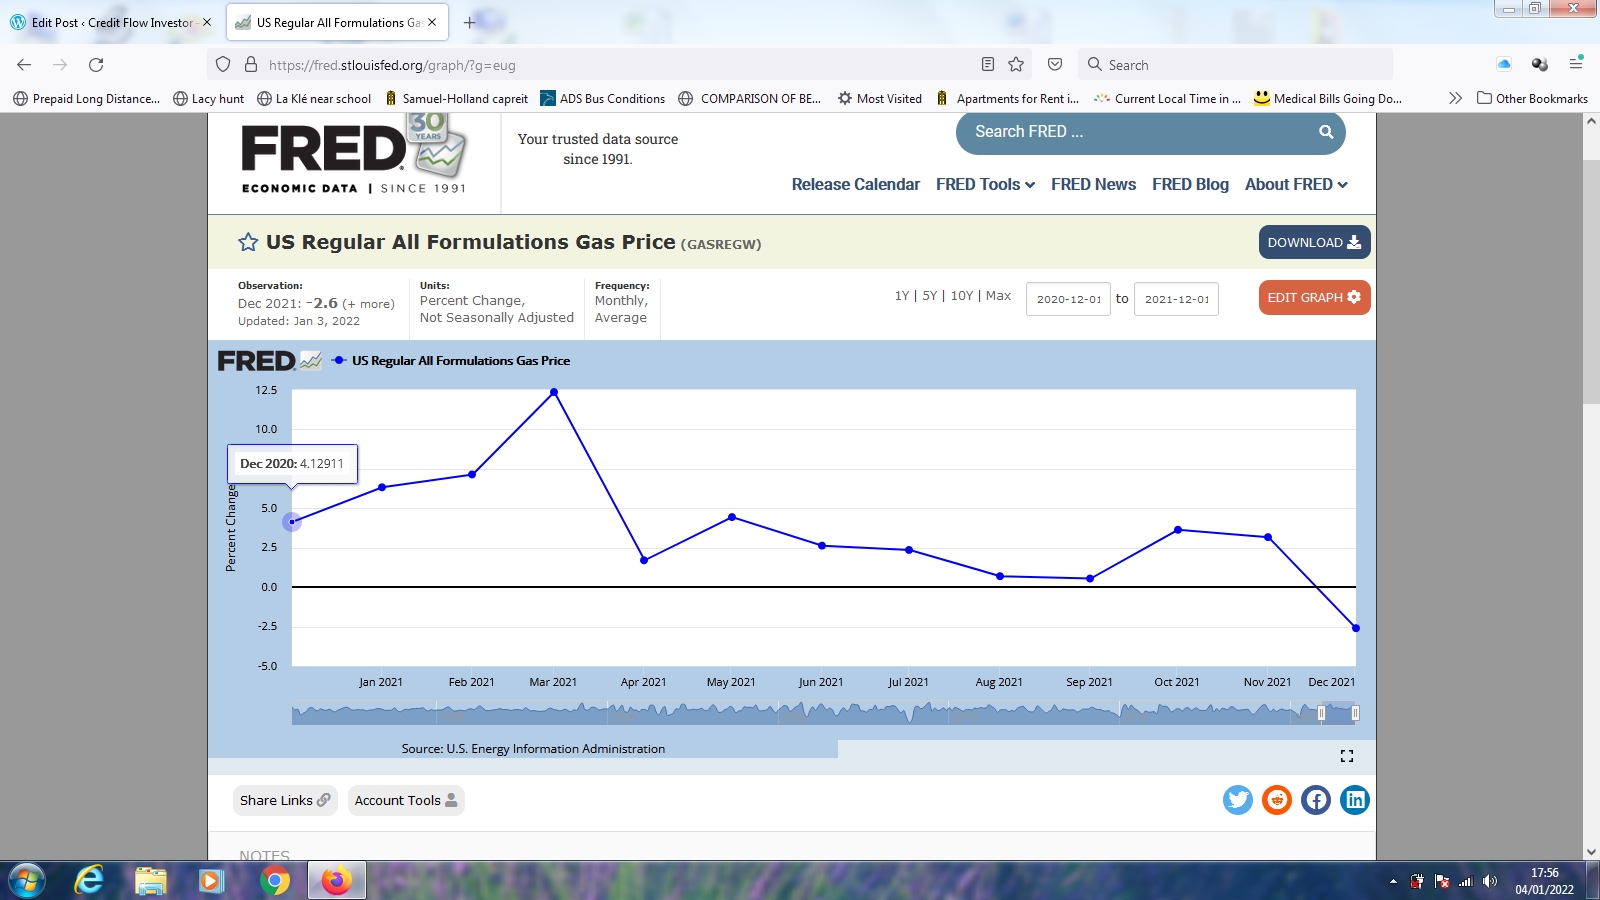Share the graph on Reddit
Screen dimensions: 1600x900
[x=1277, y=800]
